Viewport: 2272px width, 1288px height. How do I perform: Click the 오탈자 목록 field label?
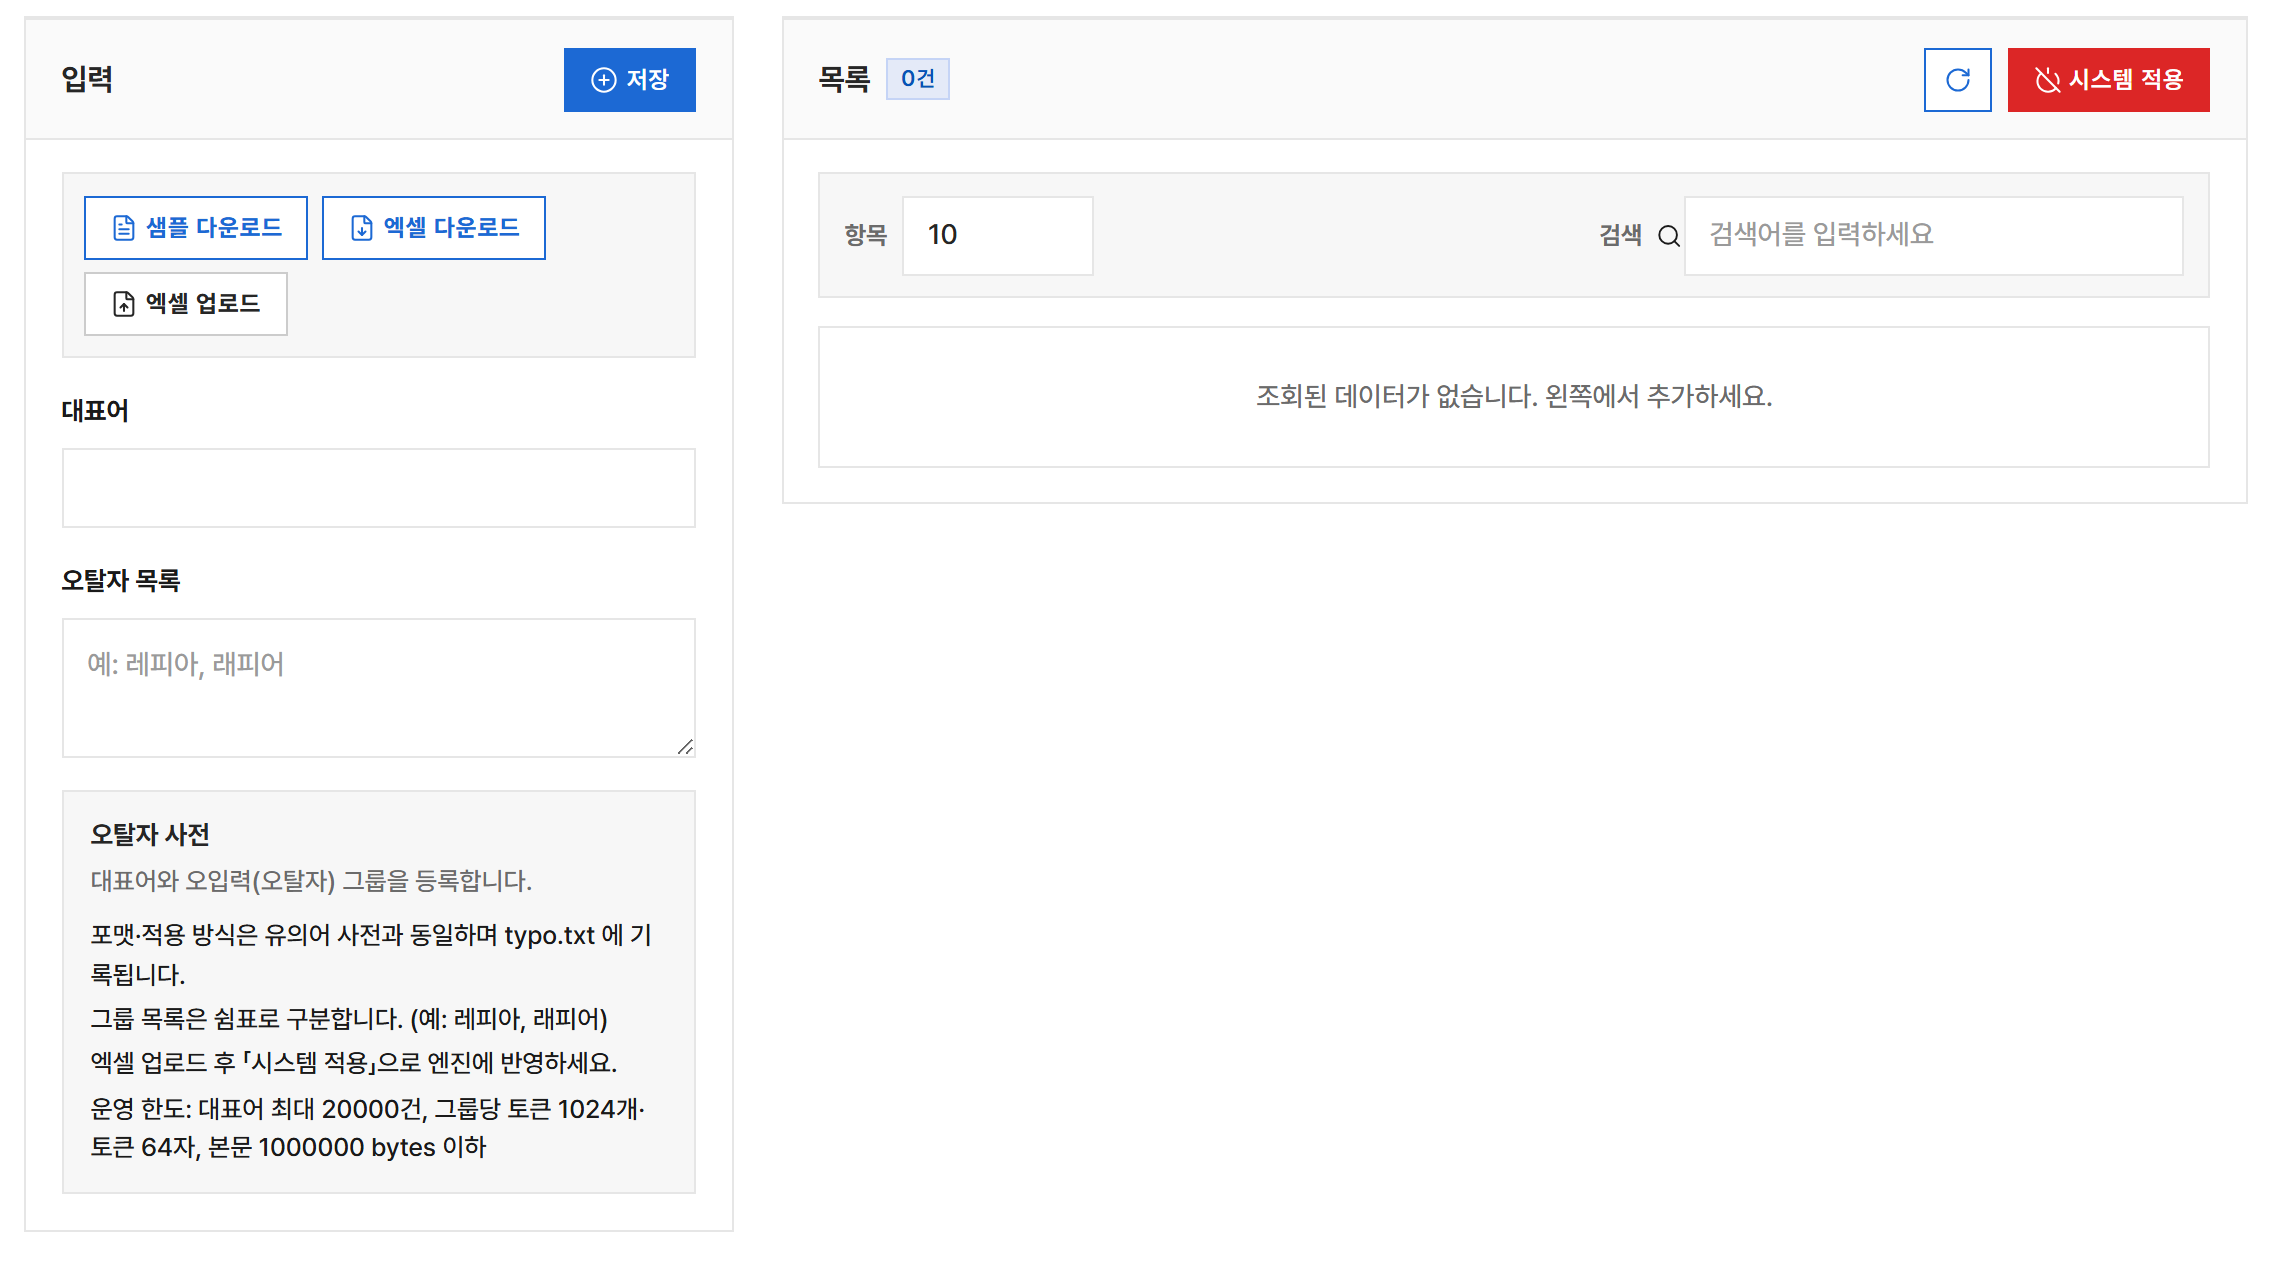(121, 581)
